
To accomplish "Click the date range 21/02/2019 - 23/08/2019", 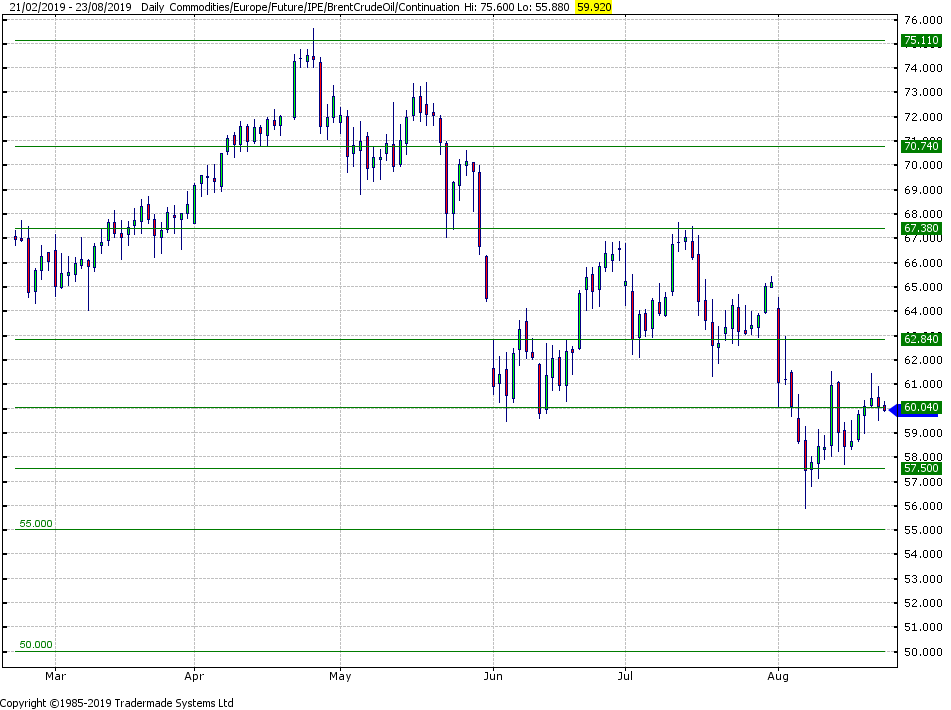I will click(x=66, y=7).
